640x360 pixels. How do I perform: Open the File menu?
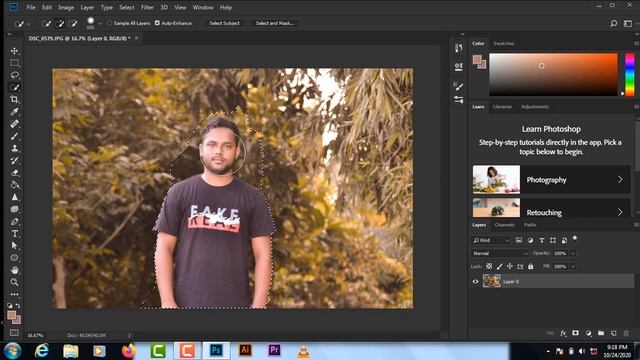click(x=31, y=7)
